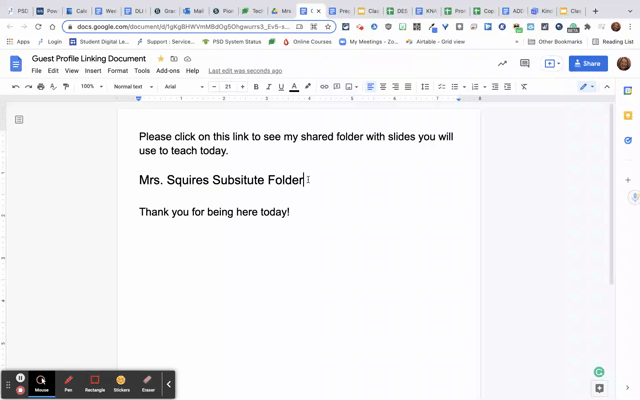Click Increase indent icon
Screen dimensions: 640x400
click(507, 87)
